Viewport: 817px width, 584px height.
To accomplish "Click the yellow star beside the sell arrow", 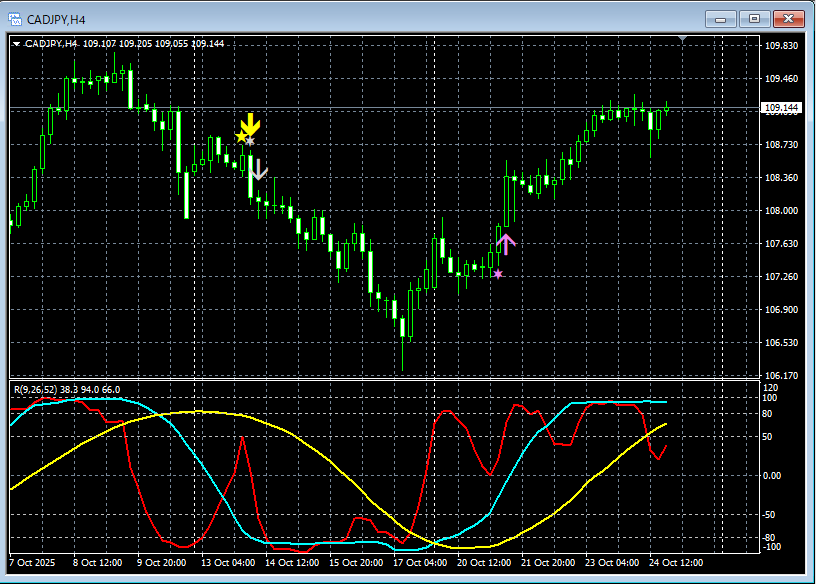I will 240,136.
